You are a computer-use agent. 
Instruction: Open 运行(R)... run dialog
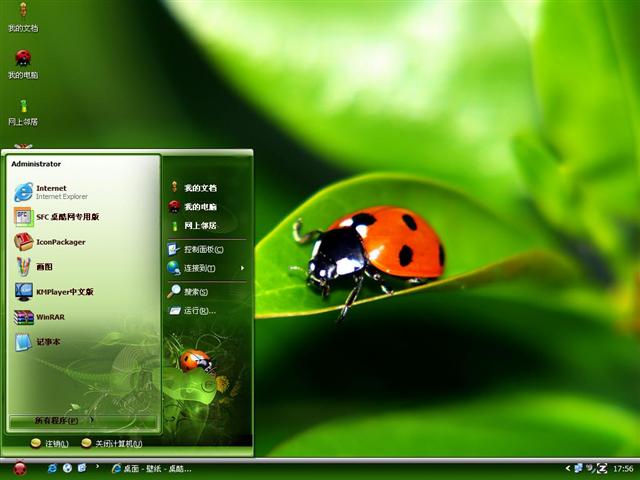[207, 311]
